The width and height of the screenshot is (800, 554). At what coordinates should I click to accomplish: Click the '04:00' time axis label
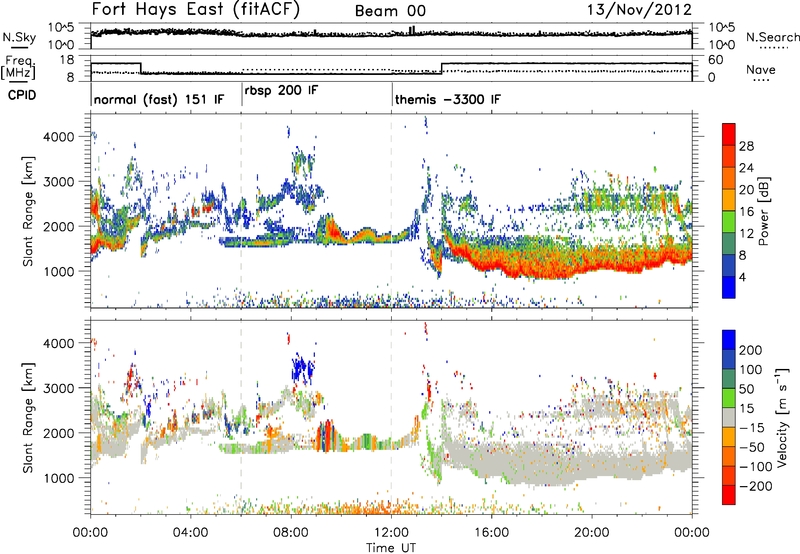click(x=190, y=533)
